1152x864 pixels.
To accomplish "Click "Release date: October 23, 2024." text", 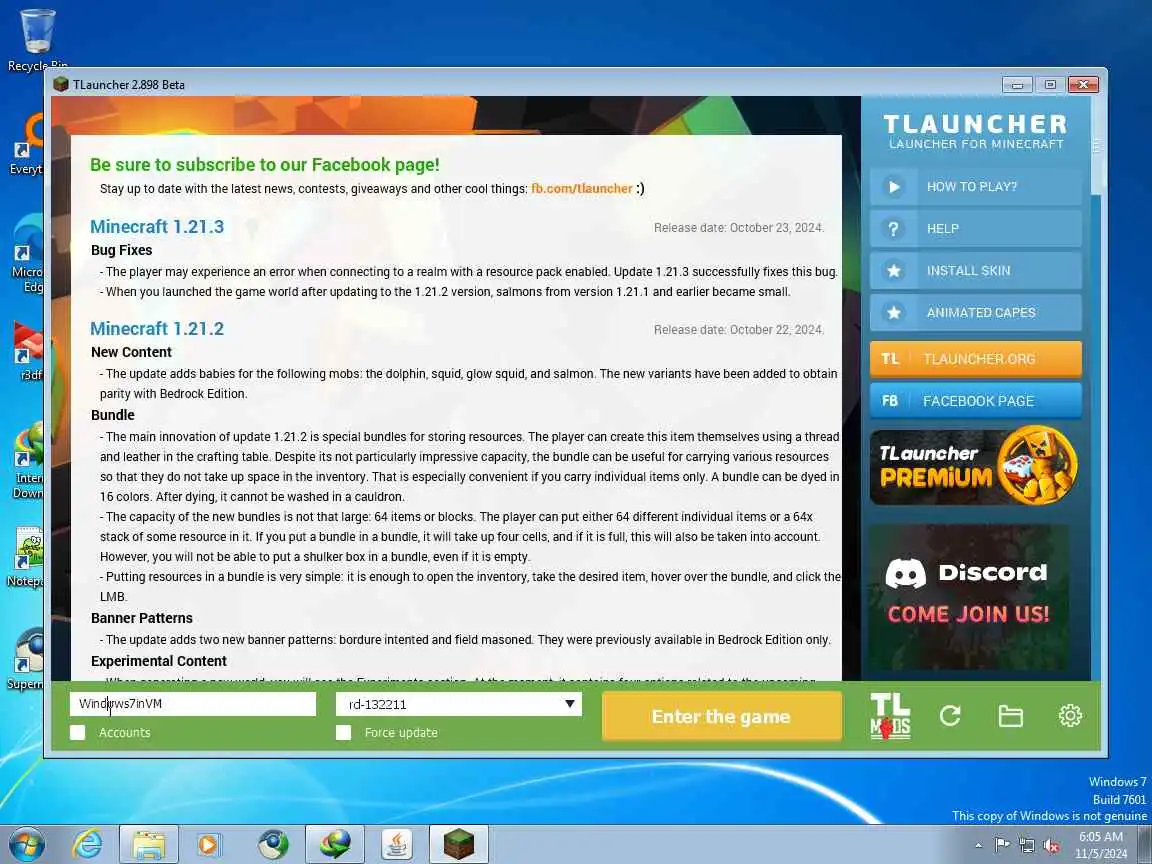I will (x=739, y=228).
